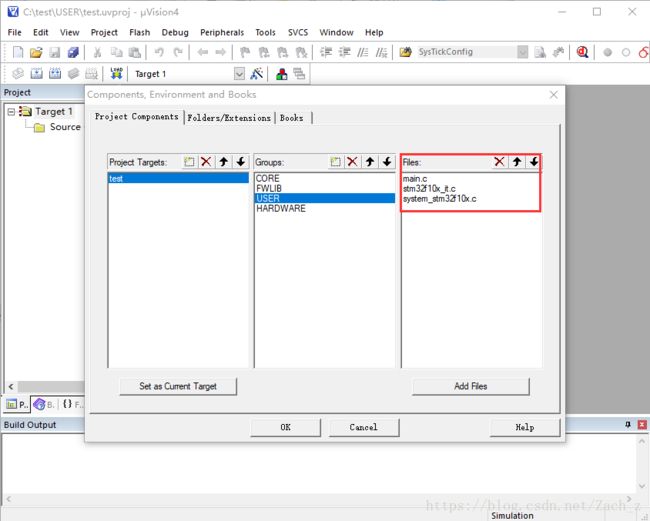Viewport: 650px width, 521px height.
Task: Click the Navigate Backwards arrow icon
Action: point(202,52)
